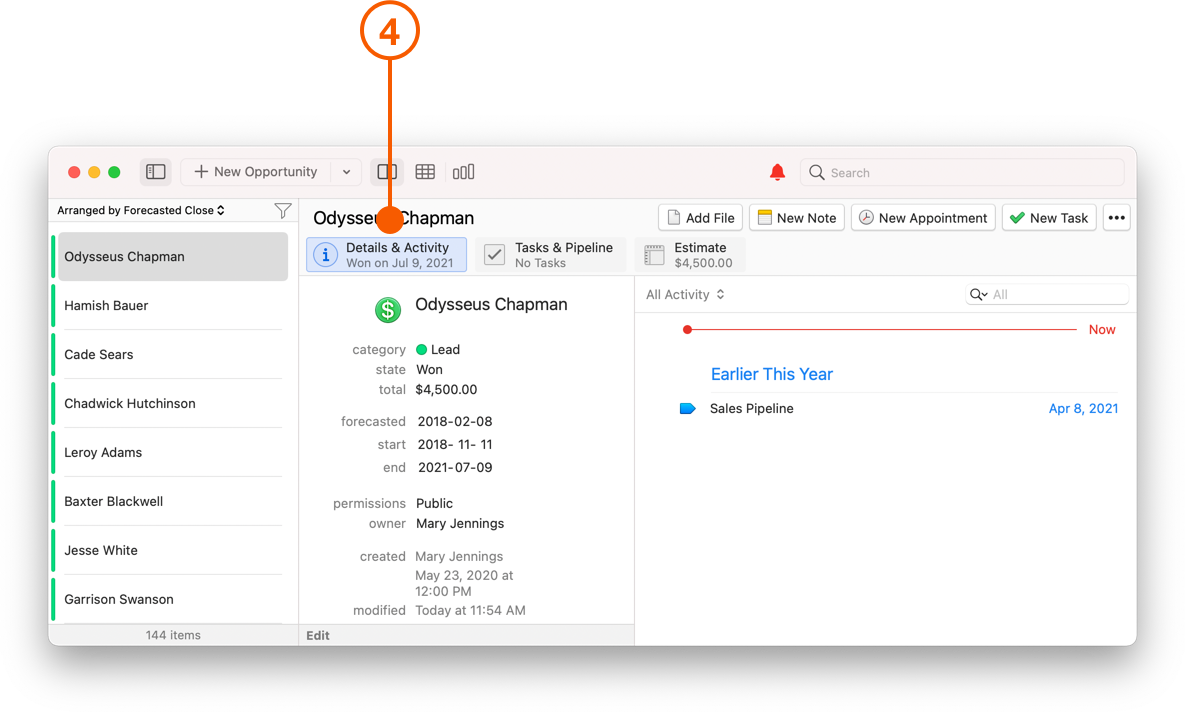The width and height of the screenshot is (1186, 712).
Task: Select Odysseus Chapman in the list
Action: pos(173,257)
